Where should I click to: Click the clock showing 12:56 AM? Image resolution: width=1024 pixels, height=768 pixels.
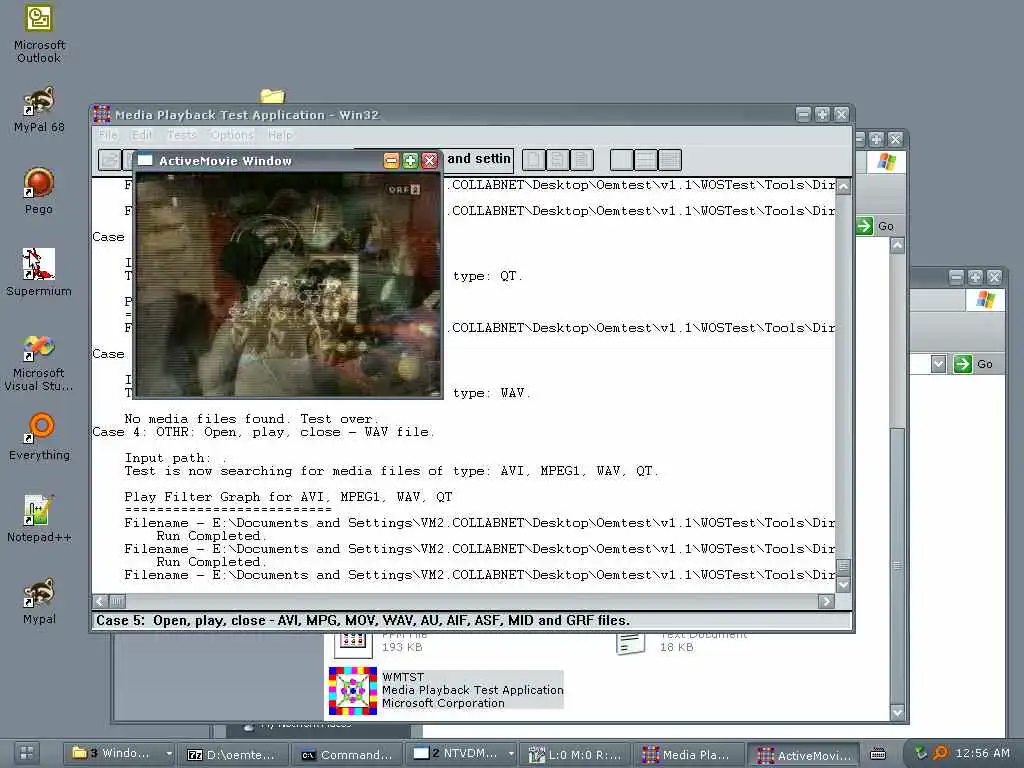(x=983, y=753)
